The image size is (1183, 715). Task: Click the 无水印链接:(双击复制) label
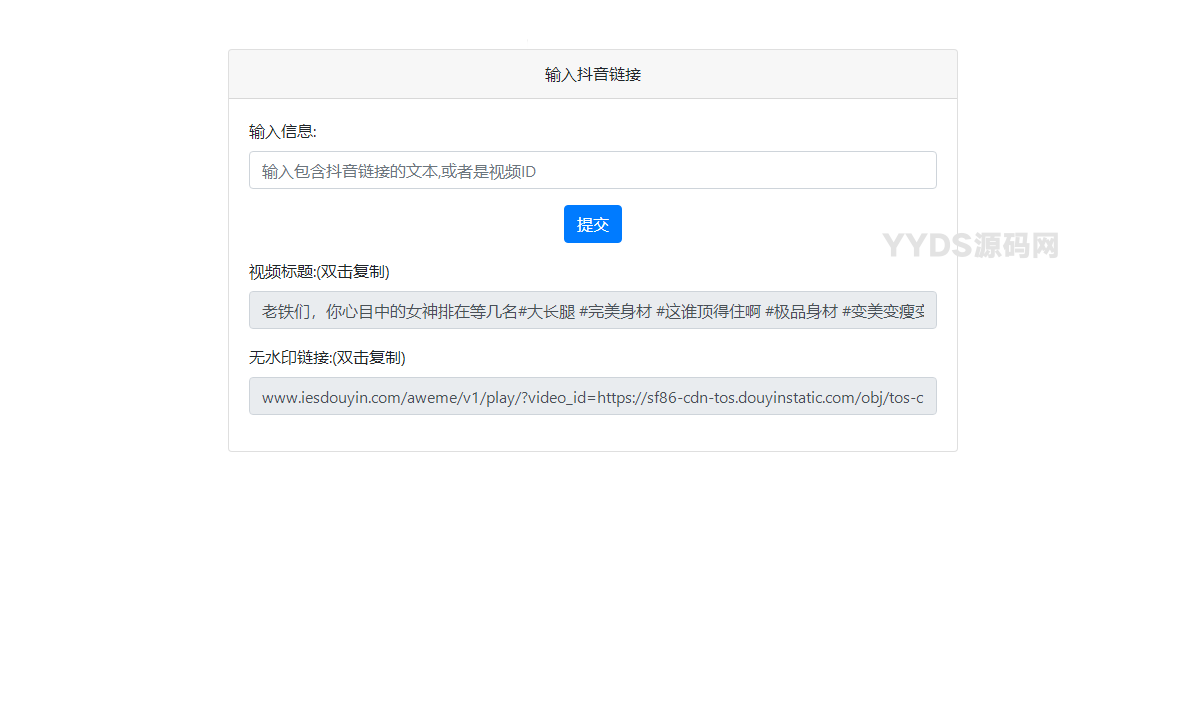327,358
